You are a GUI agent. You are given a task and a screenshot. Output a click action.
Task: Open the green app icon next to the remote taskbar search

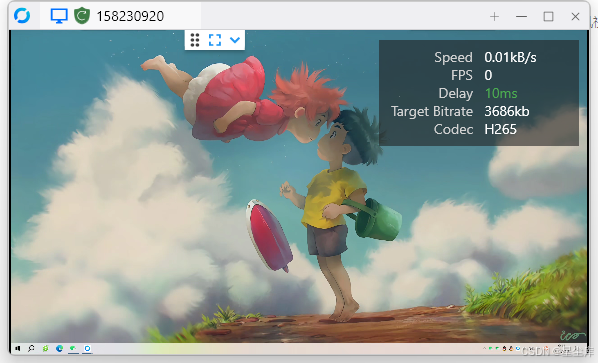coord(45,349)
